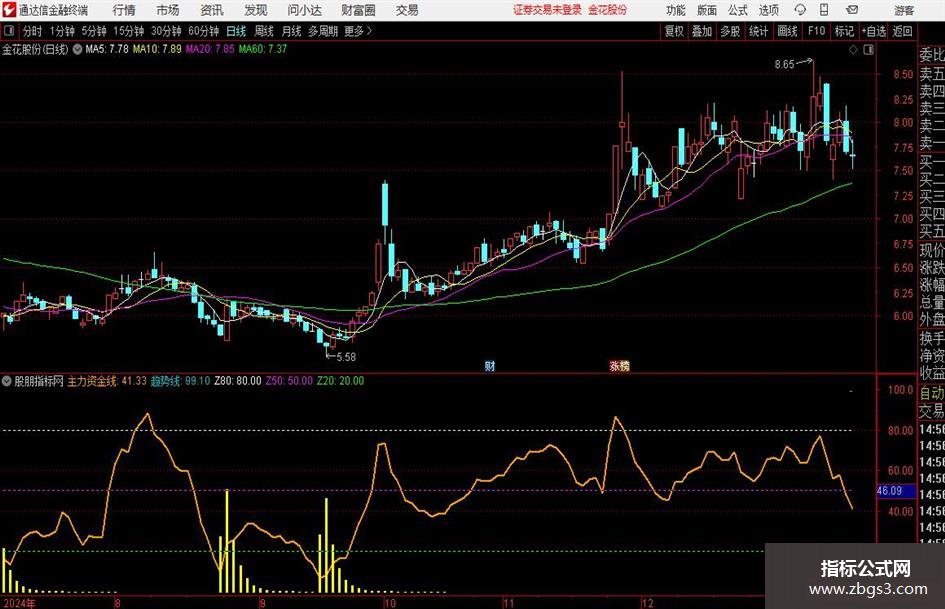
Task: Switch to the 5分钟 period tab
Action: 93,31
